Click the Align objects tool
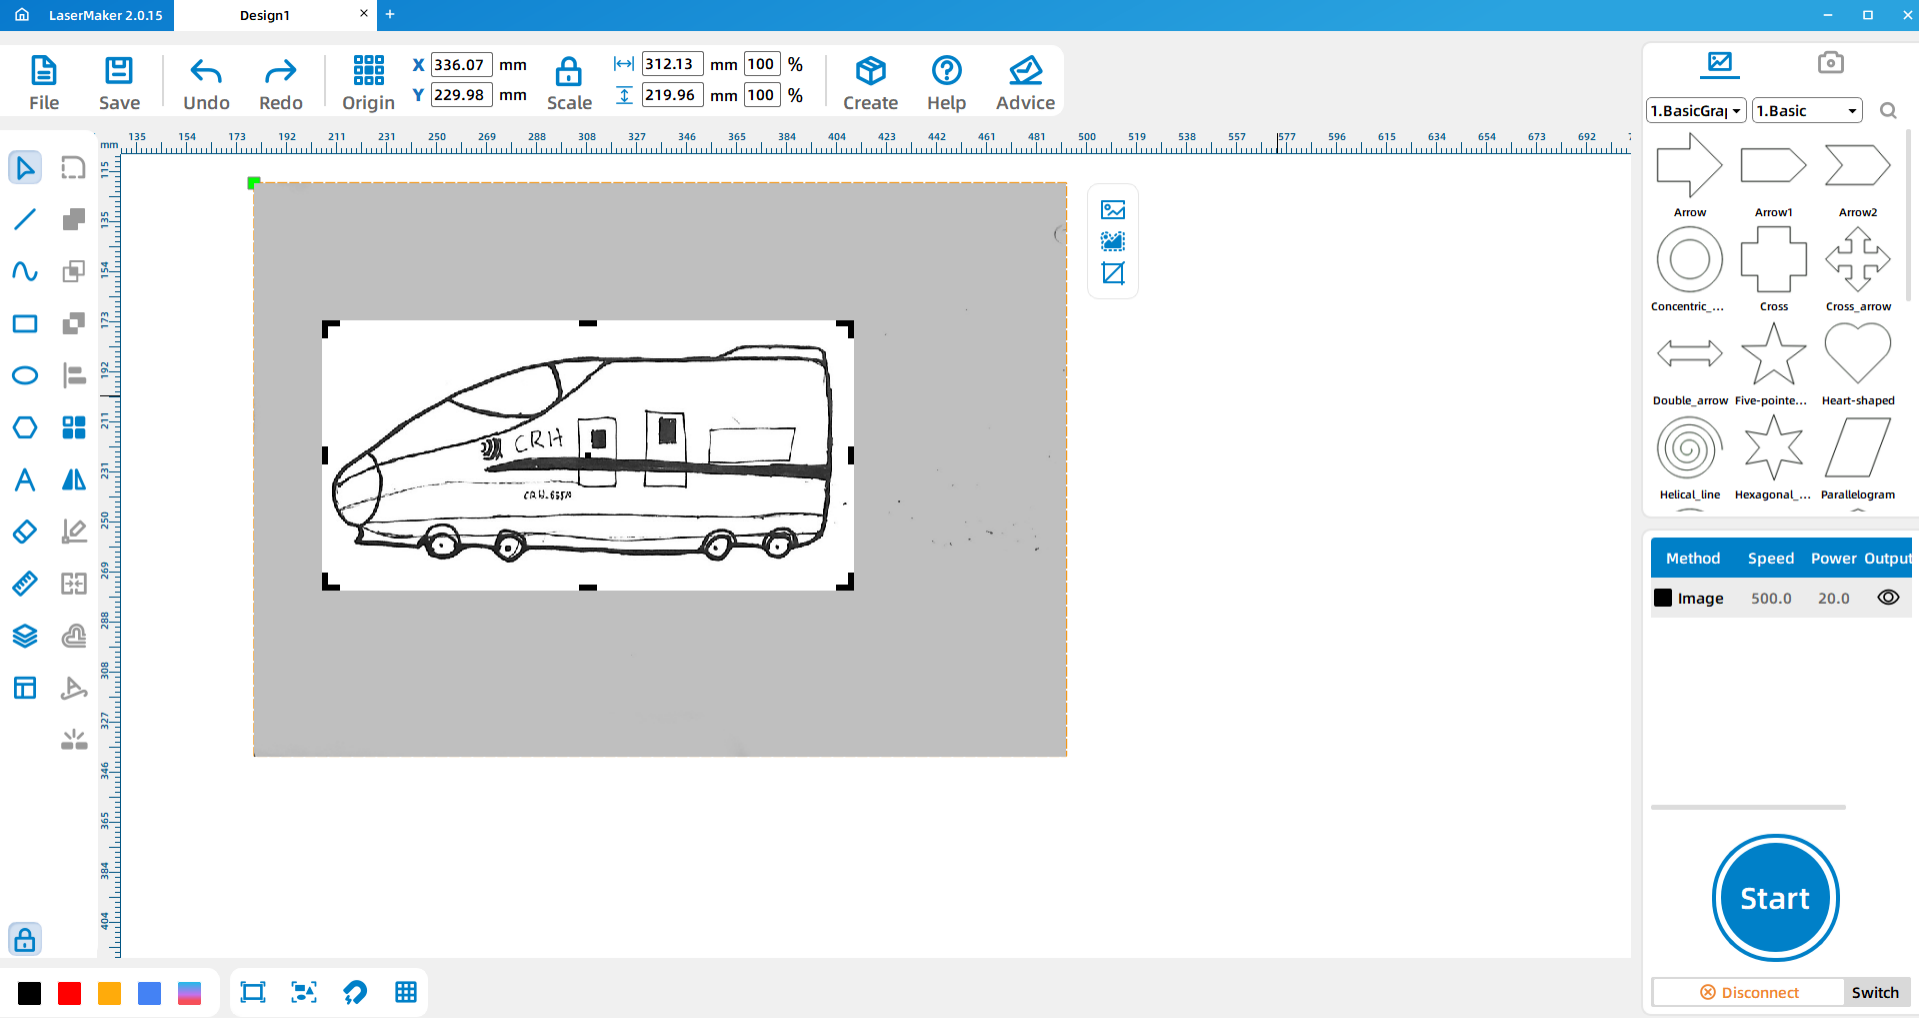1919x1018 pixels. click(74, 375)
